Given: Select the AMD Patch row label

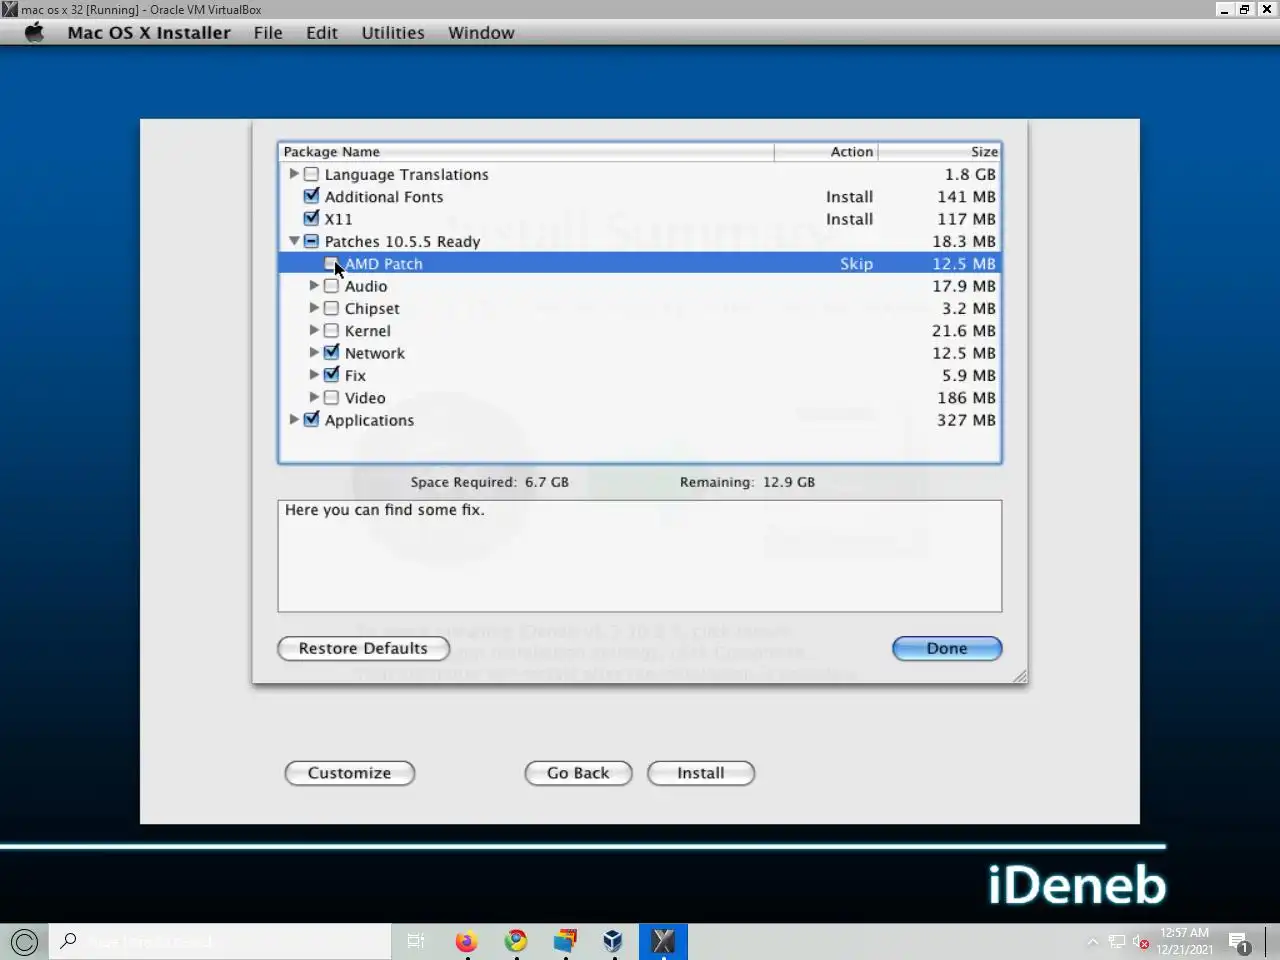Looking at the screenshot, I should click(x=384, y=264).
